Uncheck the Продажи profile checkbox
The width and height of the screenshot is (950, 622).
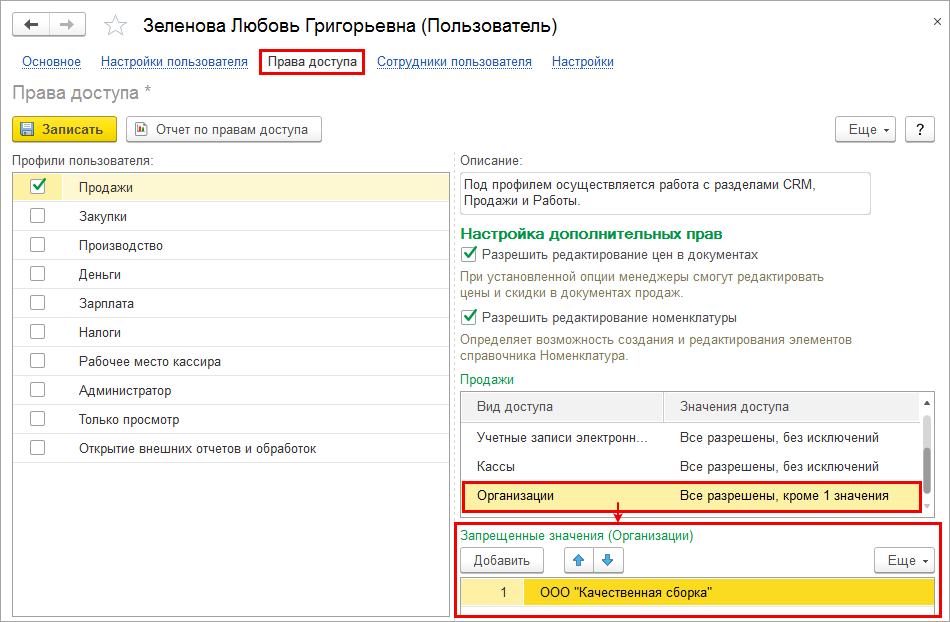[38, 186]
